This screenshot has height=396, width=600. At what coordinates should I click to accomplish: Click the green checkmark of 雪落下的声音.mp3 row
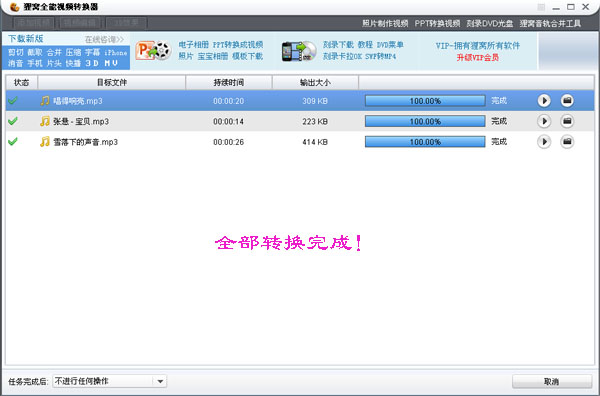coord(13,142)
